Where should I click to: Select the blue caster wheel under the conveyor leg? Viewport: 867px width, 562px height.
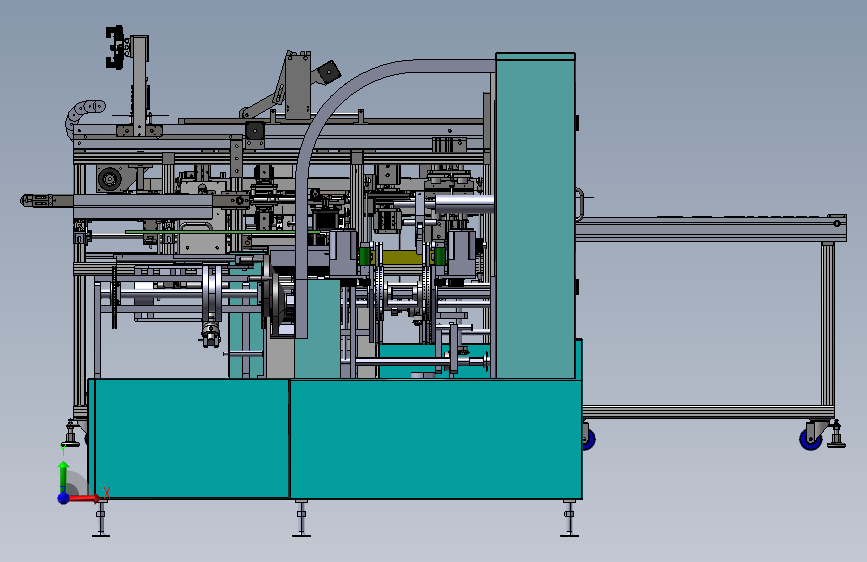[811, 439]
